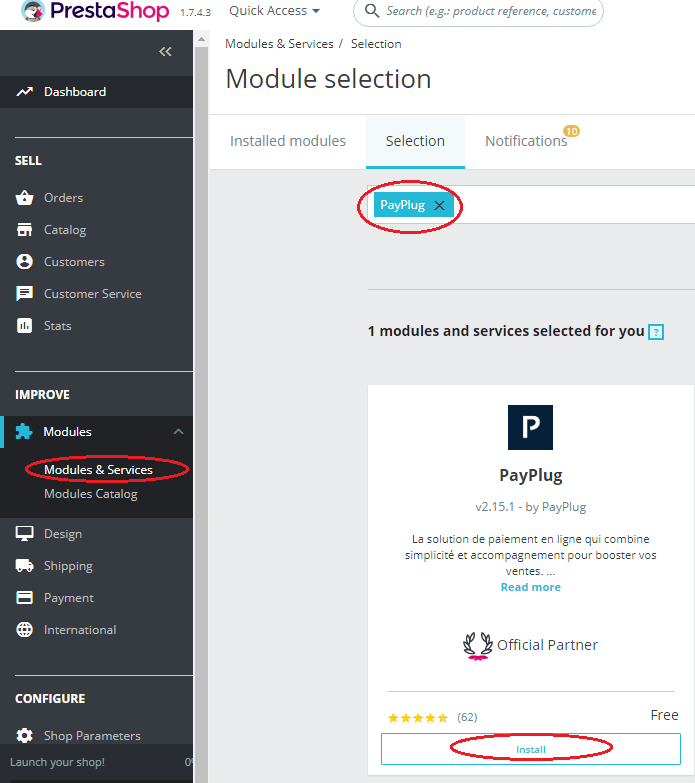Open the Customer Service menu

(93, 294)
